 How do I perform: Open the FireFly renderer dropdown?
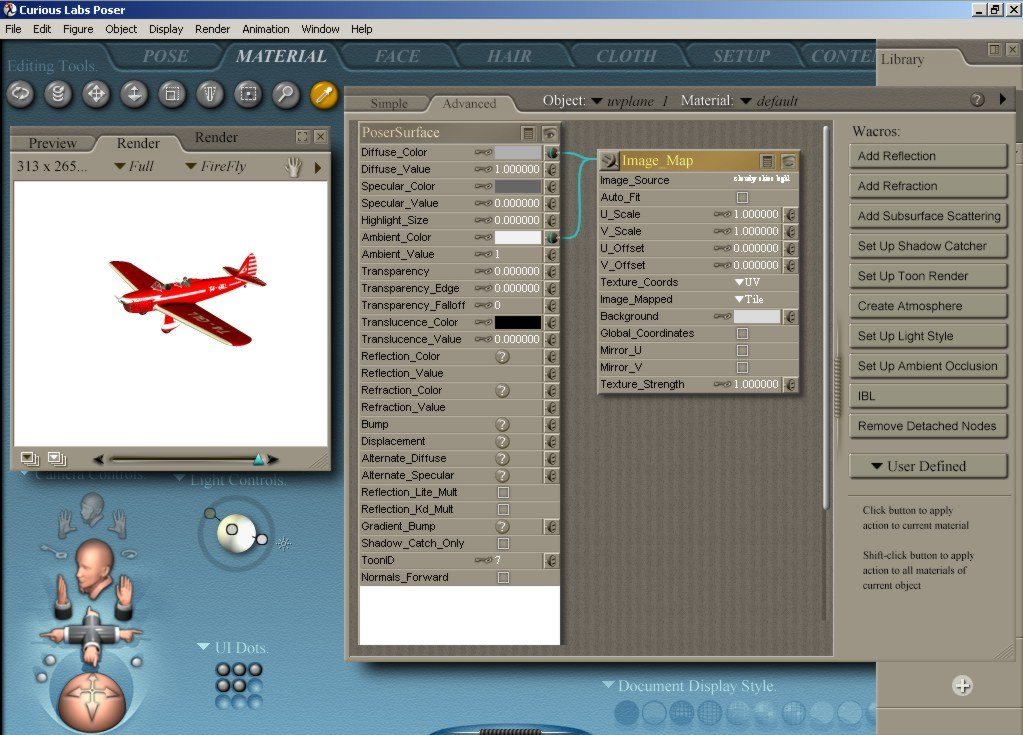[215, 166]
